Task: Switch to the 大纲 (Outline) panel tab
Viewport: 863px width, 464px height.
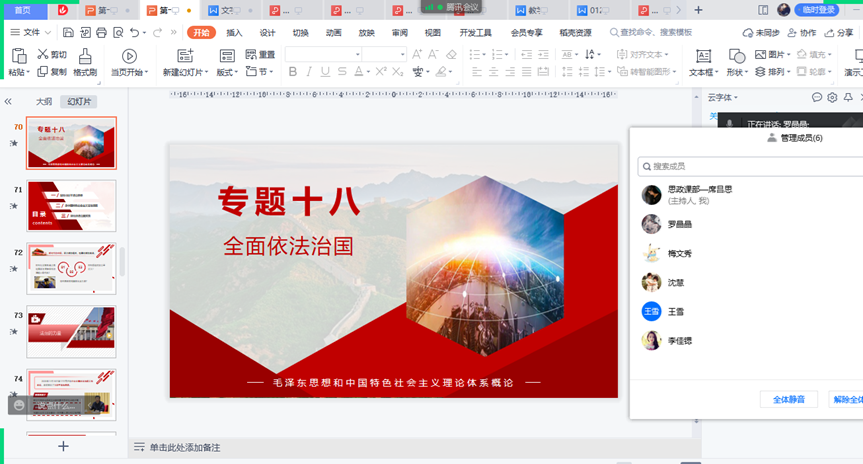Action: (44, 102)
